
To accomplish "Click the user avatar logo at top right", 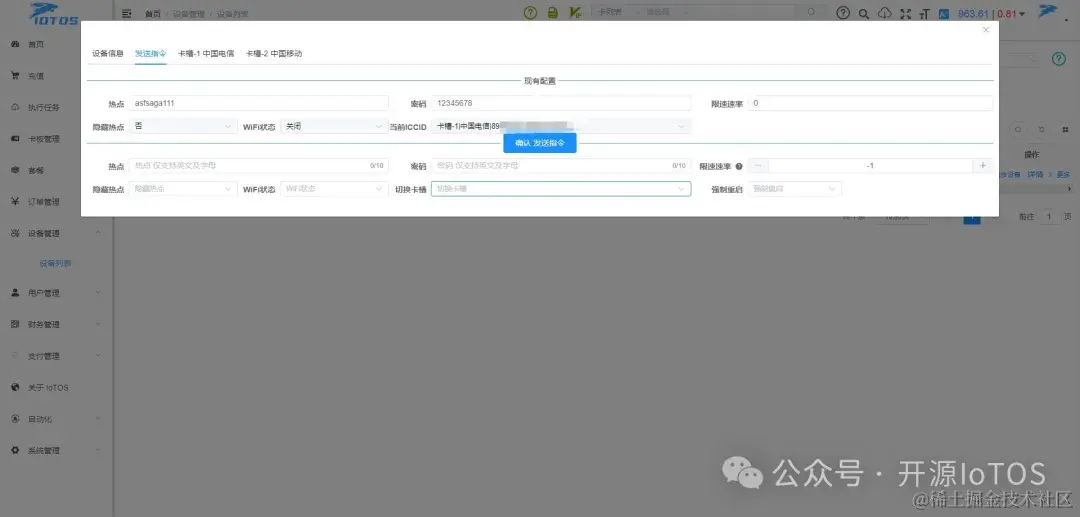I will coord(1048,12).
